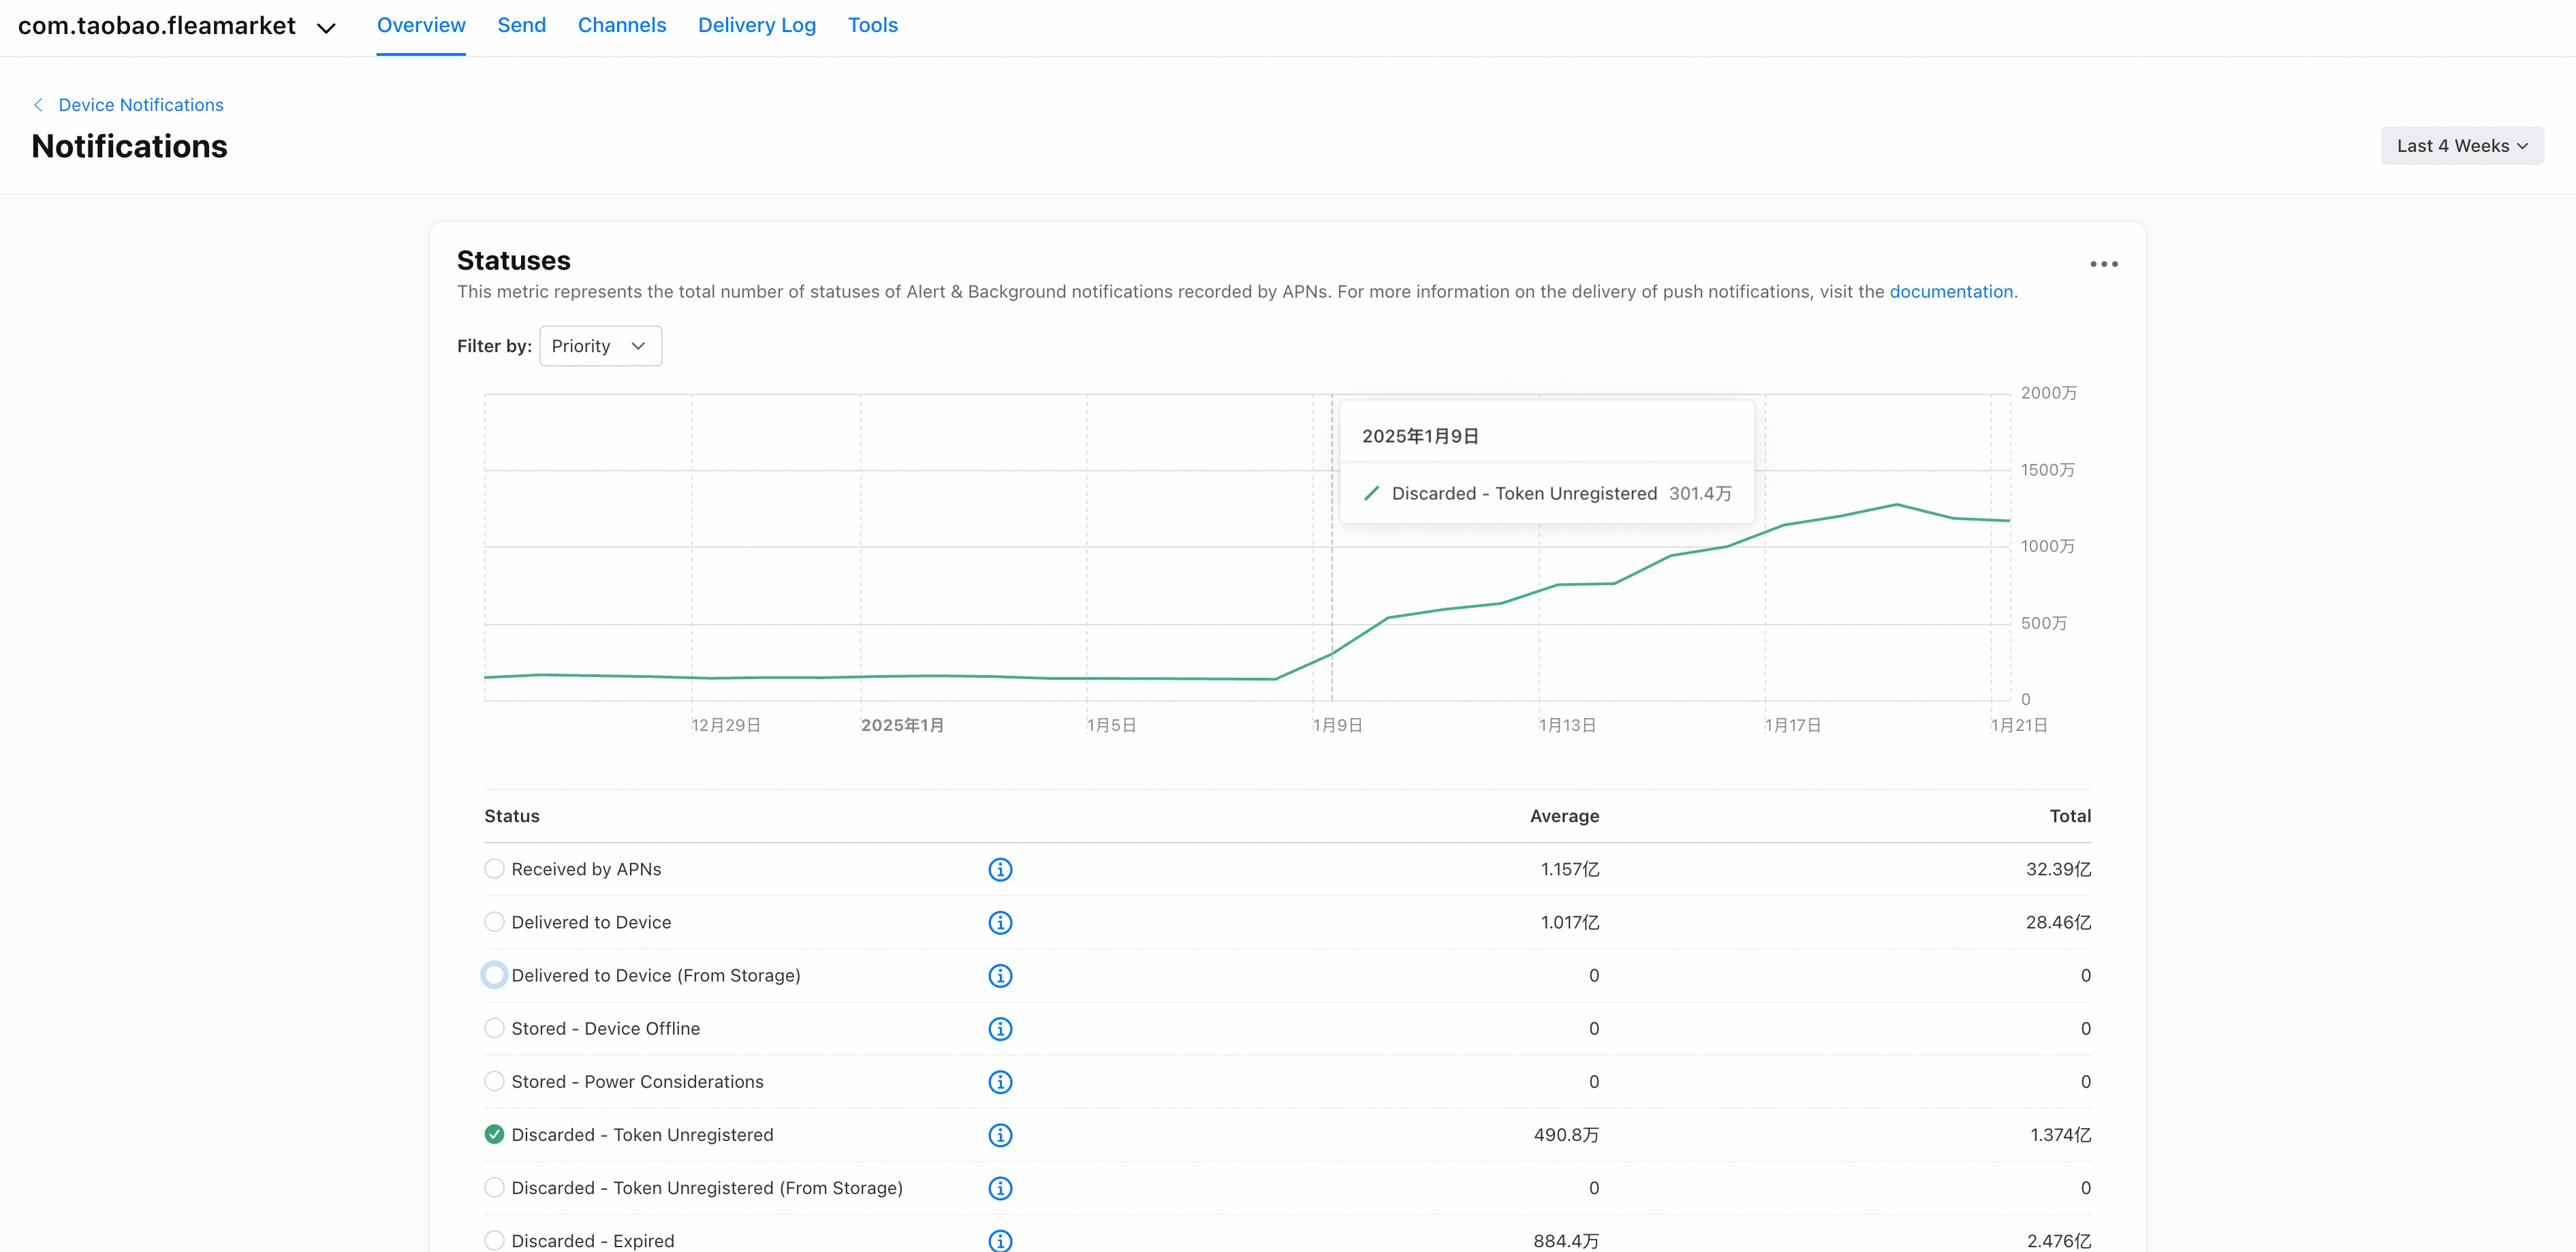Open info icon for Delivered to Device
This screenshot has width=2576, height=1252.
1000,922
